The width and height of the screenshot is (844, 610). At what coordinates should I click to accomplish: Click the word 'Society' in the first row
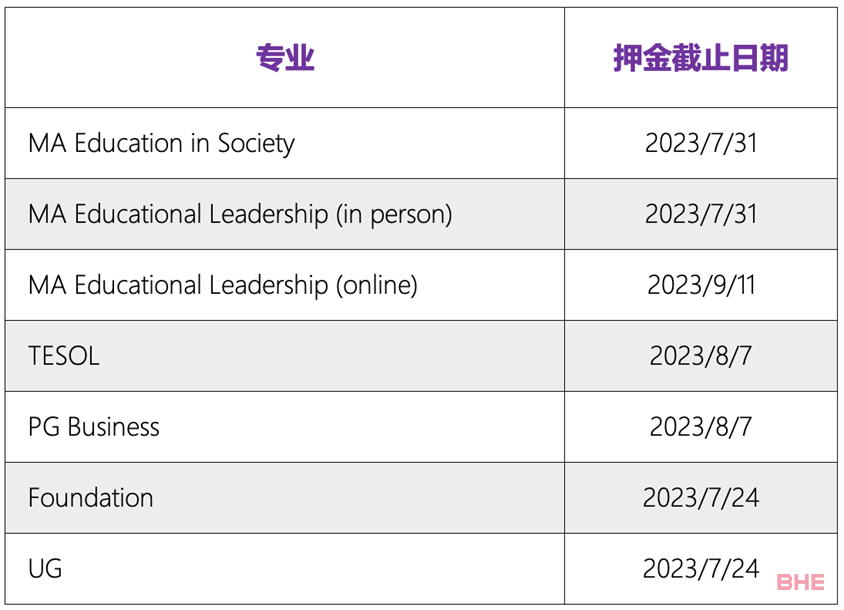pos(257,143)
